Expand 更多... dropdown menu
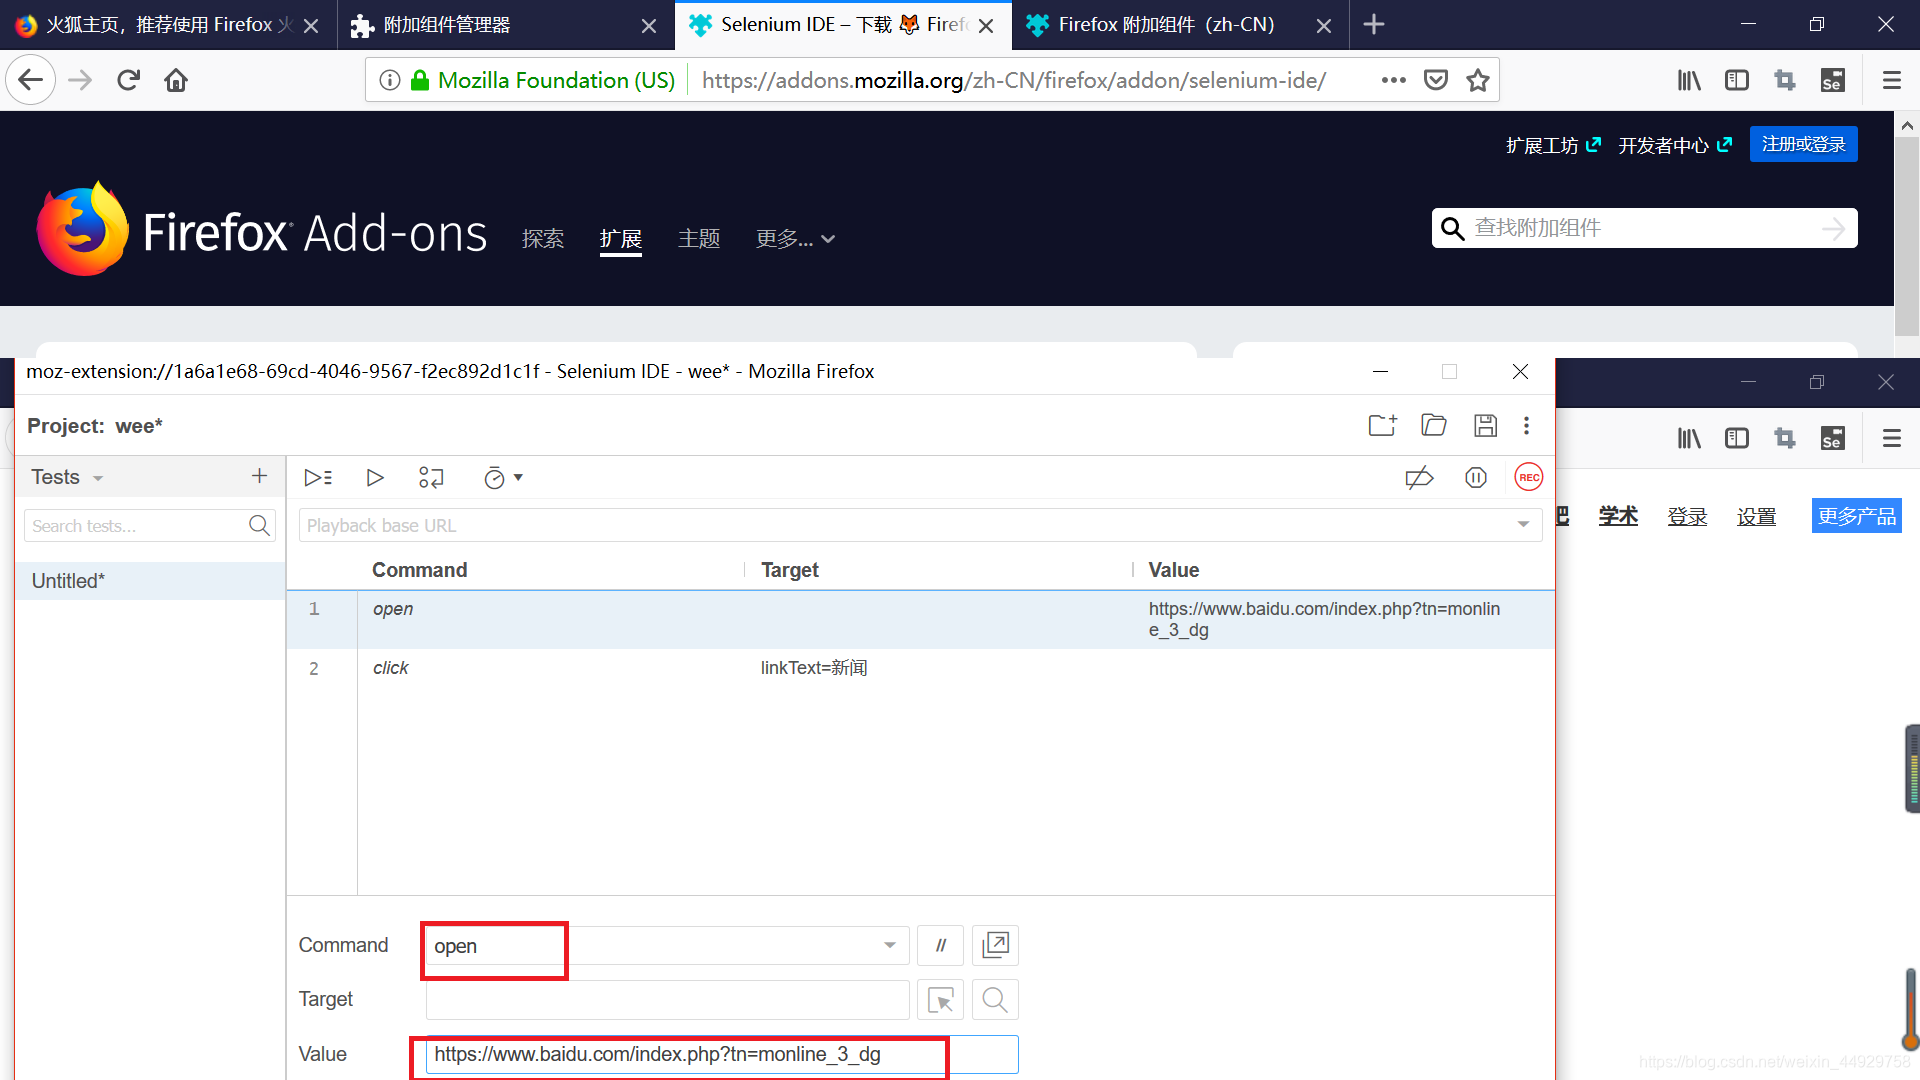 (x=796, y=239)
